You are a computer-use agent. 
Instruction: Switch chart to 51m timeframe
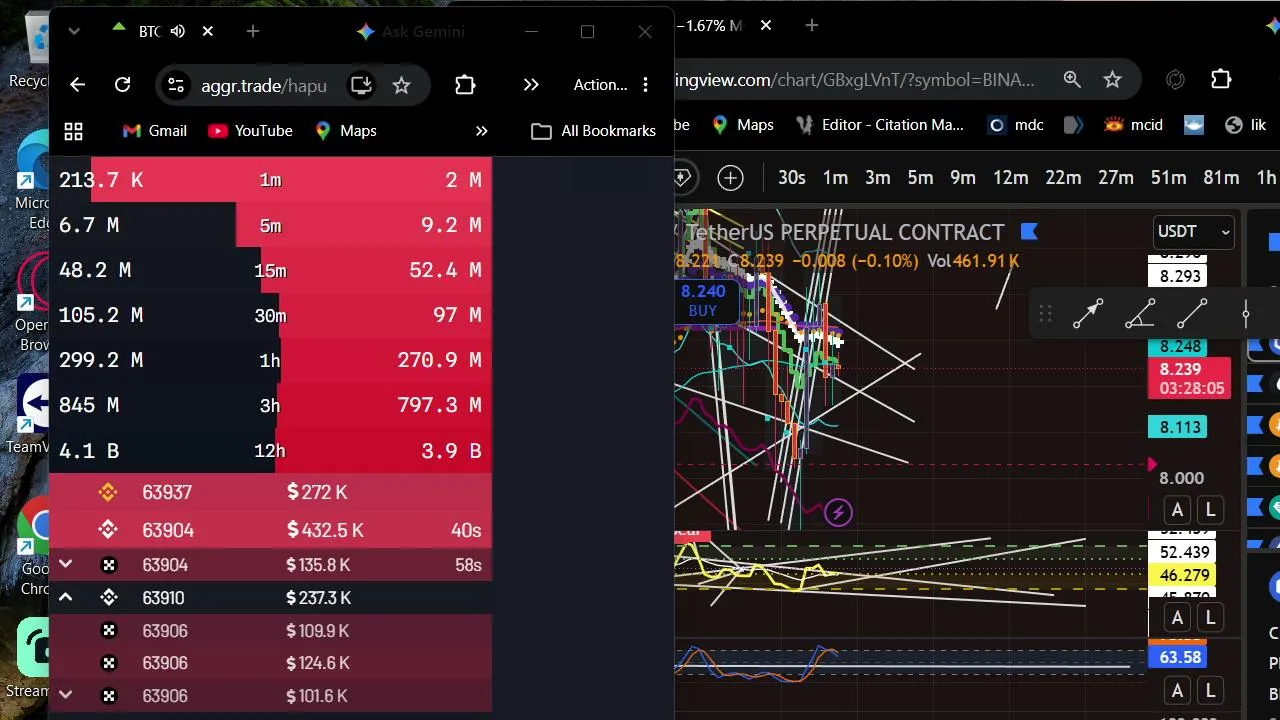coord(1168,178)
